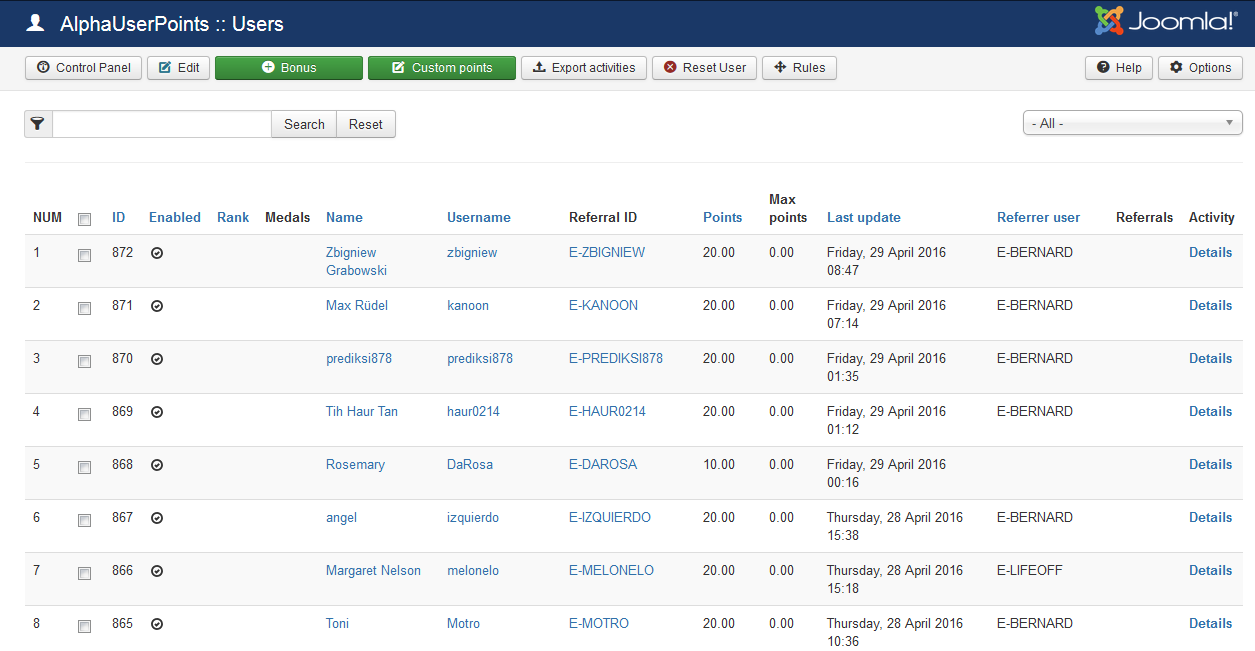
Task: Focus the search filter text field
Action: pyautogui.click(x=162, y=124)
